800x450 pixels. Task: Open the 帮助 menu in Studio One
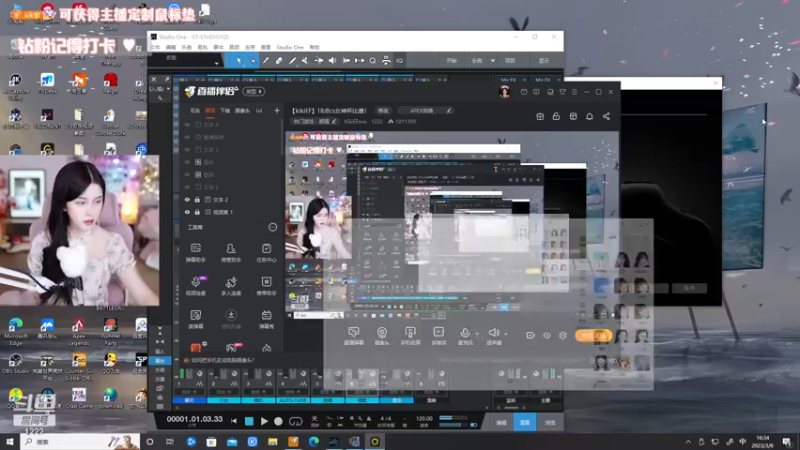315,47
